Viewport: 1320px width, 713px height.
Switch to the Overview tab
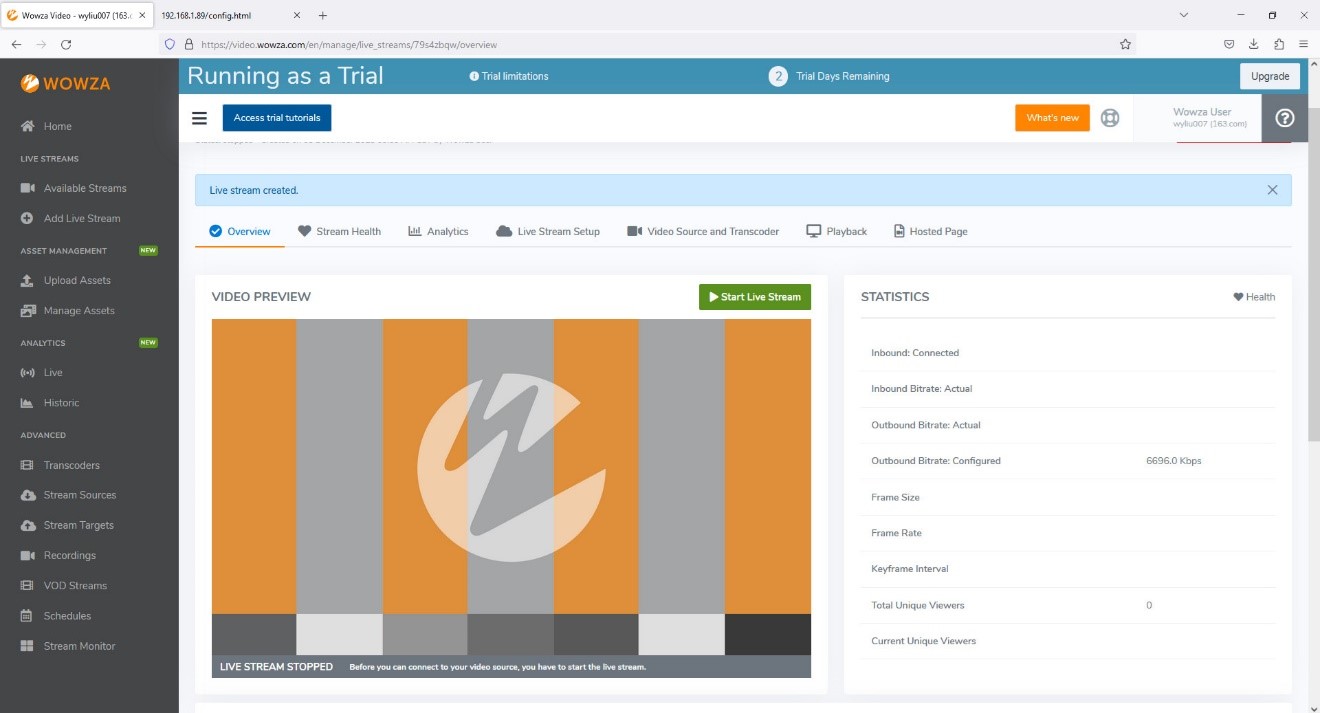click(x=240, y=231)
